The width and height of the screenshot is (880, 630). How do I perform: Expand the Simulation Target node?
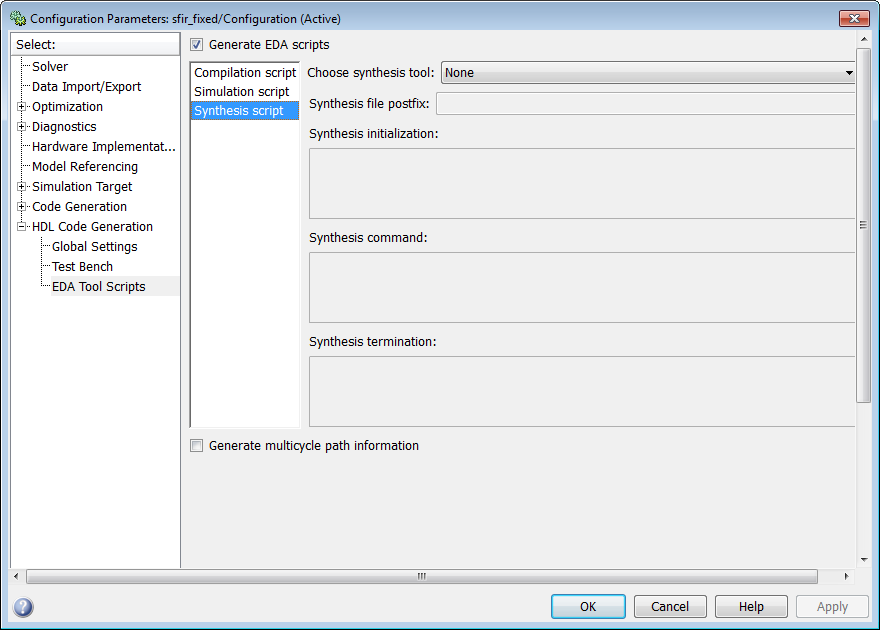coord(21,187)
